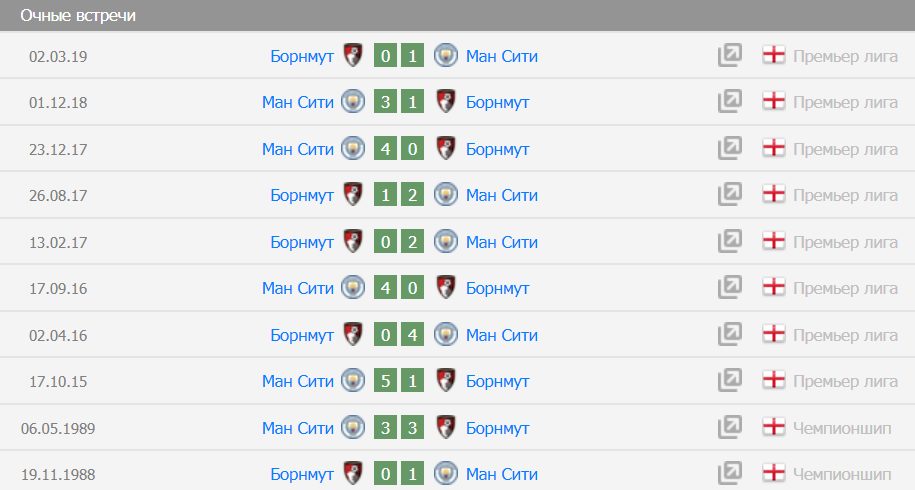
Task: Click external link icon for 26.08.17 match
Action: click(x=729, y=195)
